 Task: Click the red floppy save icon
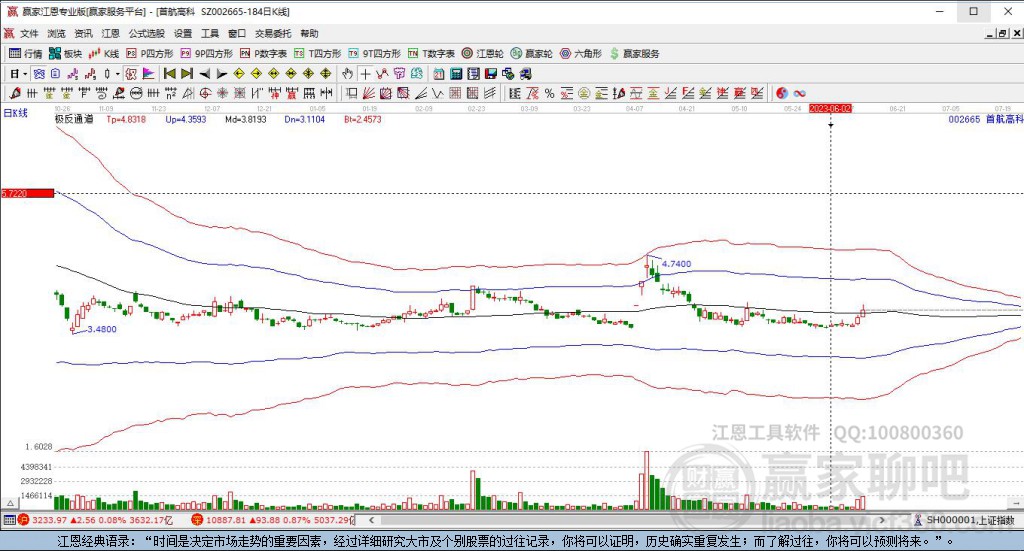(x=490, y=74)
